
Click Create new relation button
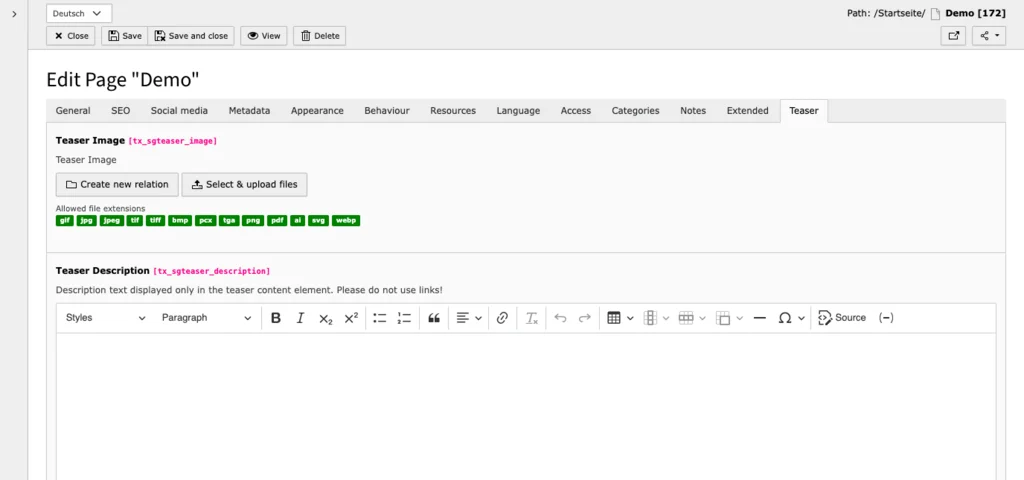coord(117,185)
